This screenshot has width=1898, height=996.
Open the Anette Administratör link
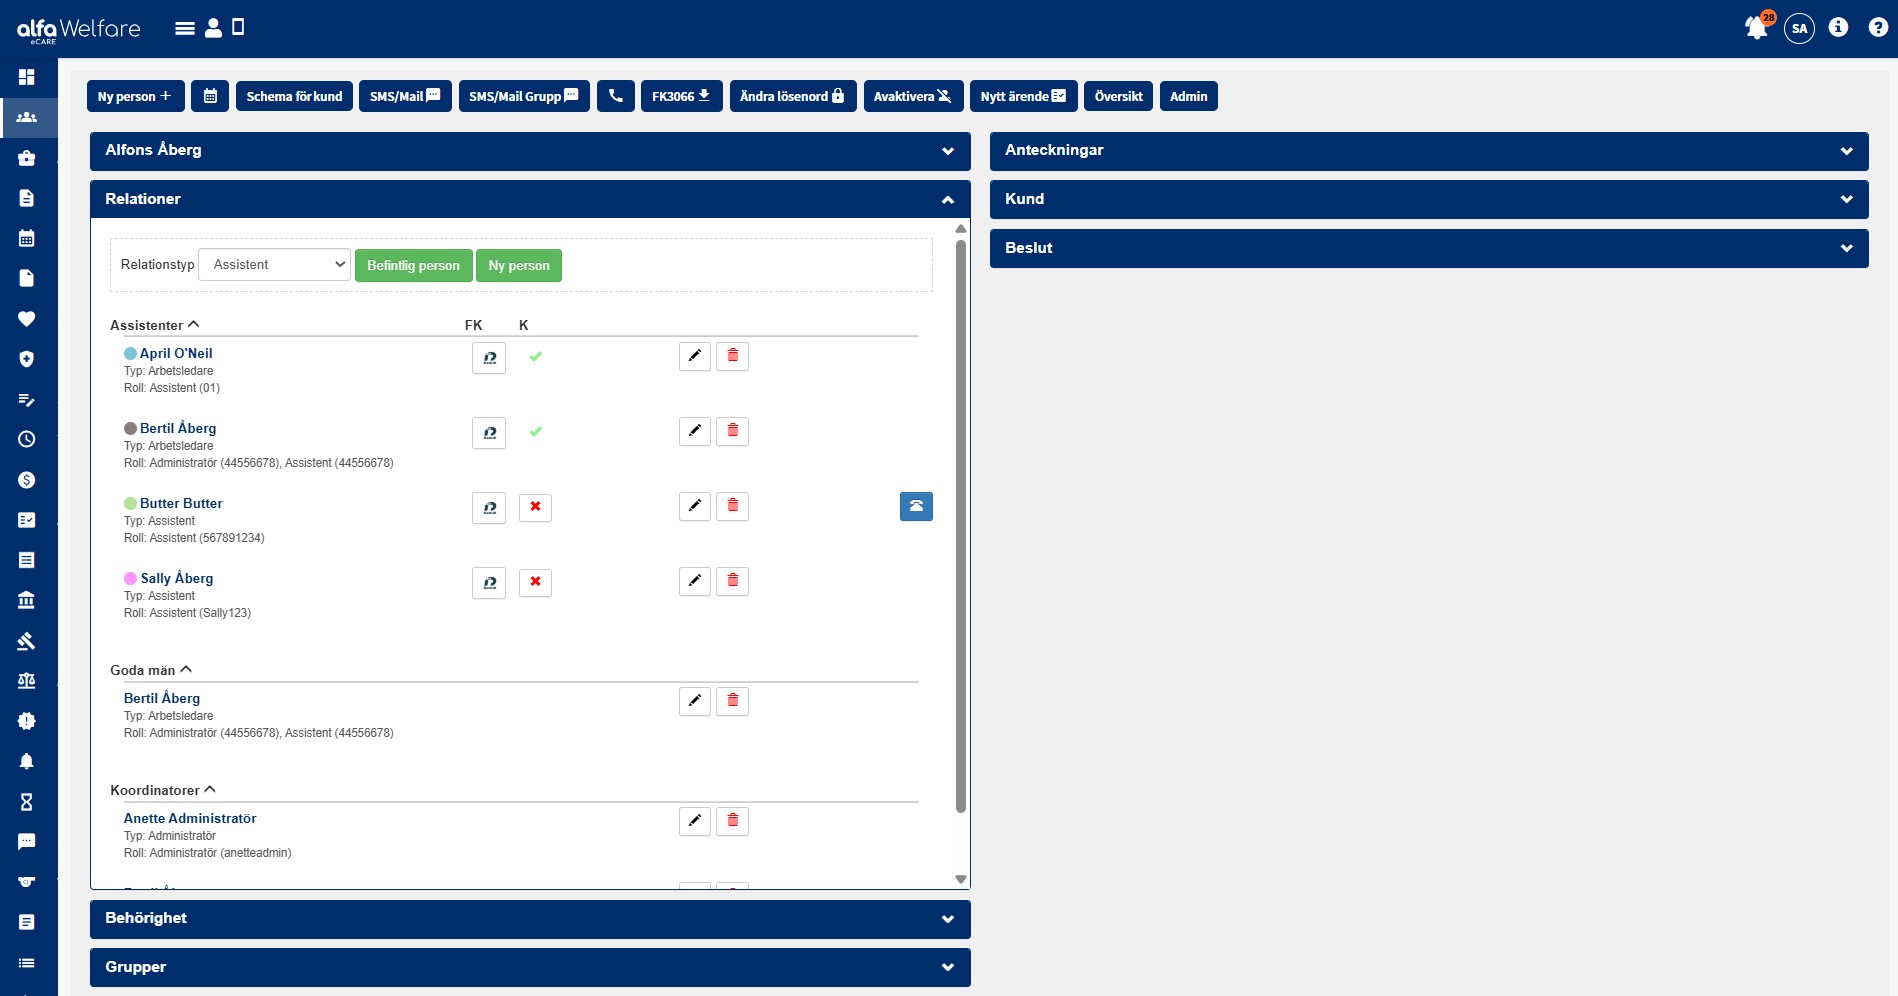190,818
